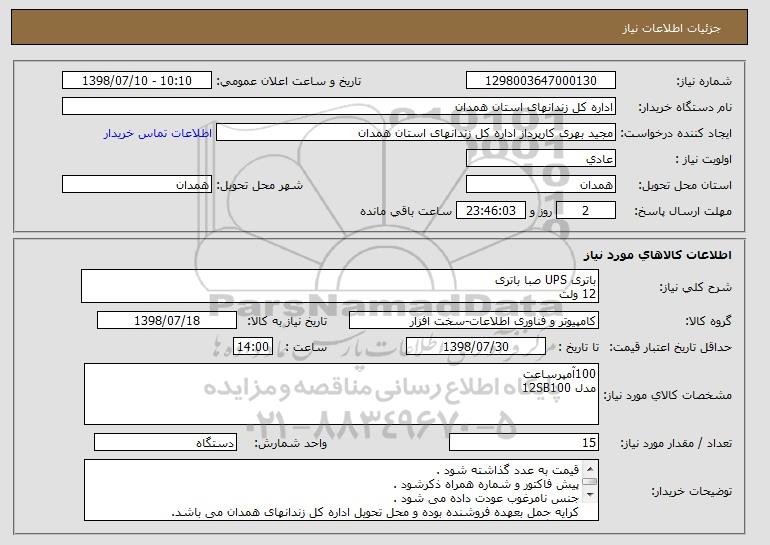Click the مهلت ارسال پاسخ label
This screenshot has width=770, height=545.
(x=683, y=211)
